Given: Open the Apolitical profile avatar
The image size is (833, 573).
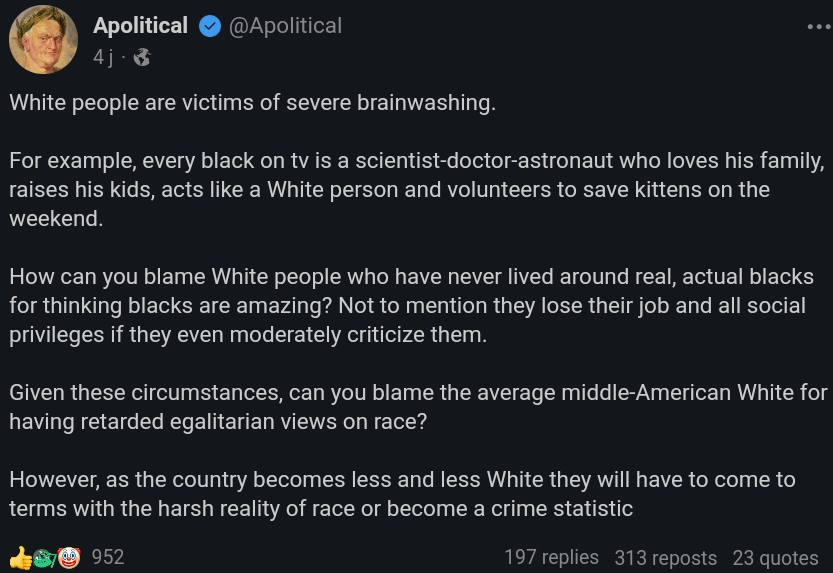Looking at the screenshot, I should (43, 40).
